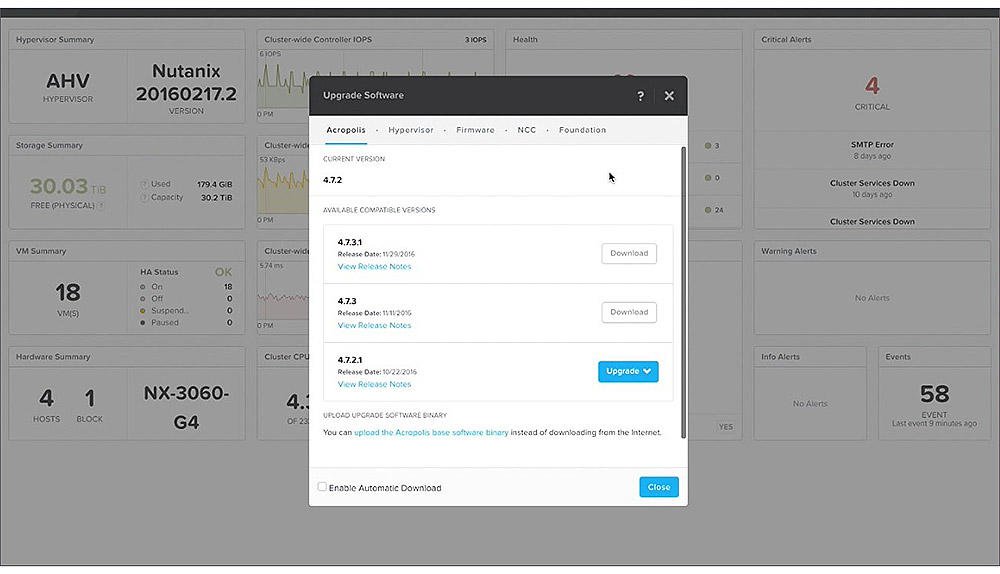
Task: Click the Off status dot in VM Summary
Action: coord(143,298)
